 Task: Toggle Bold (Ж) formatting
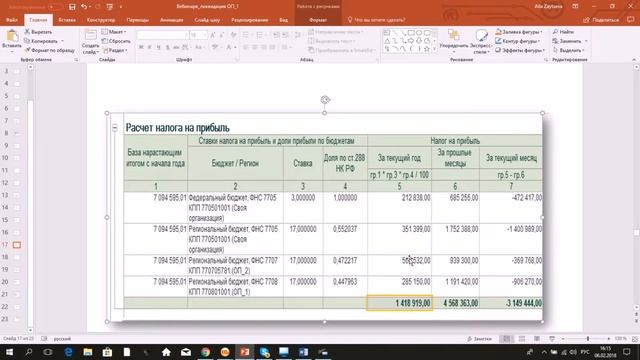(x=141, y=47)
